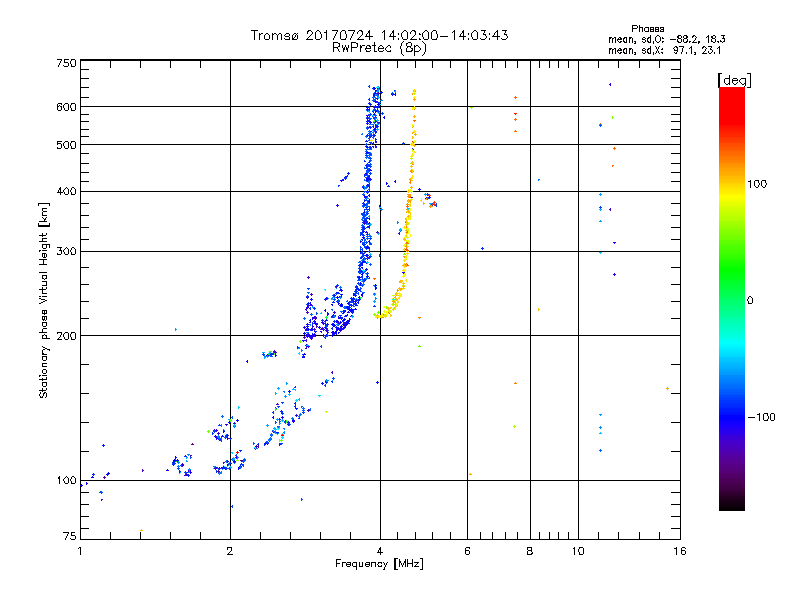
Task: Click the colorbar tick label '0'
Action: click(750, 301)
